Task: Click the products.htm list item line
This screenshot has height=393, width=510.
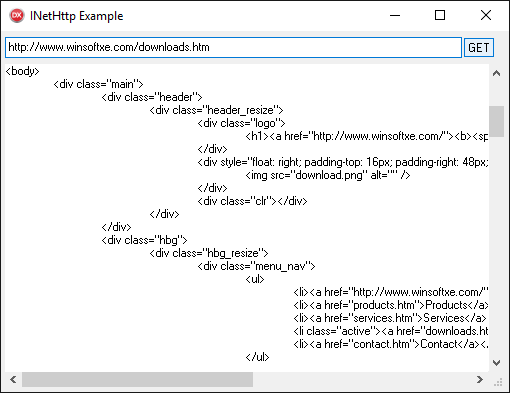Action: [391, 305]
